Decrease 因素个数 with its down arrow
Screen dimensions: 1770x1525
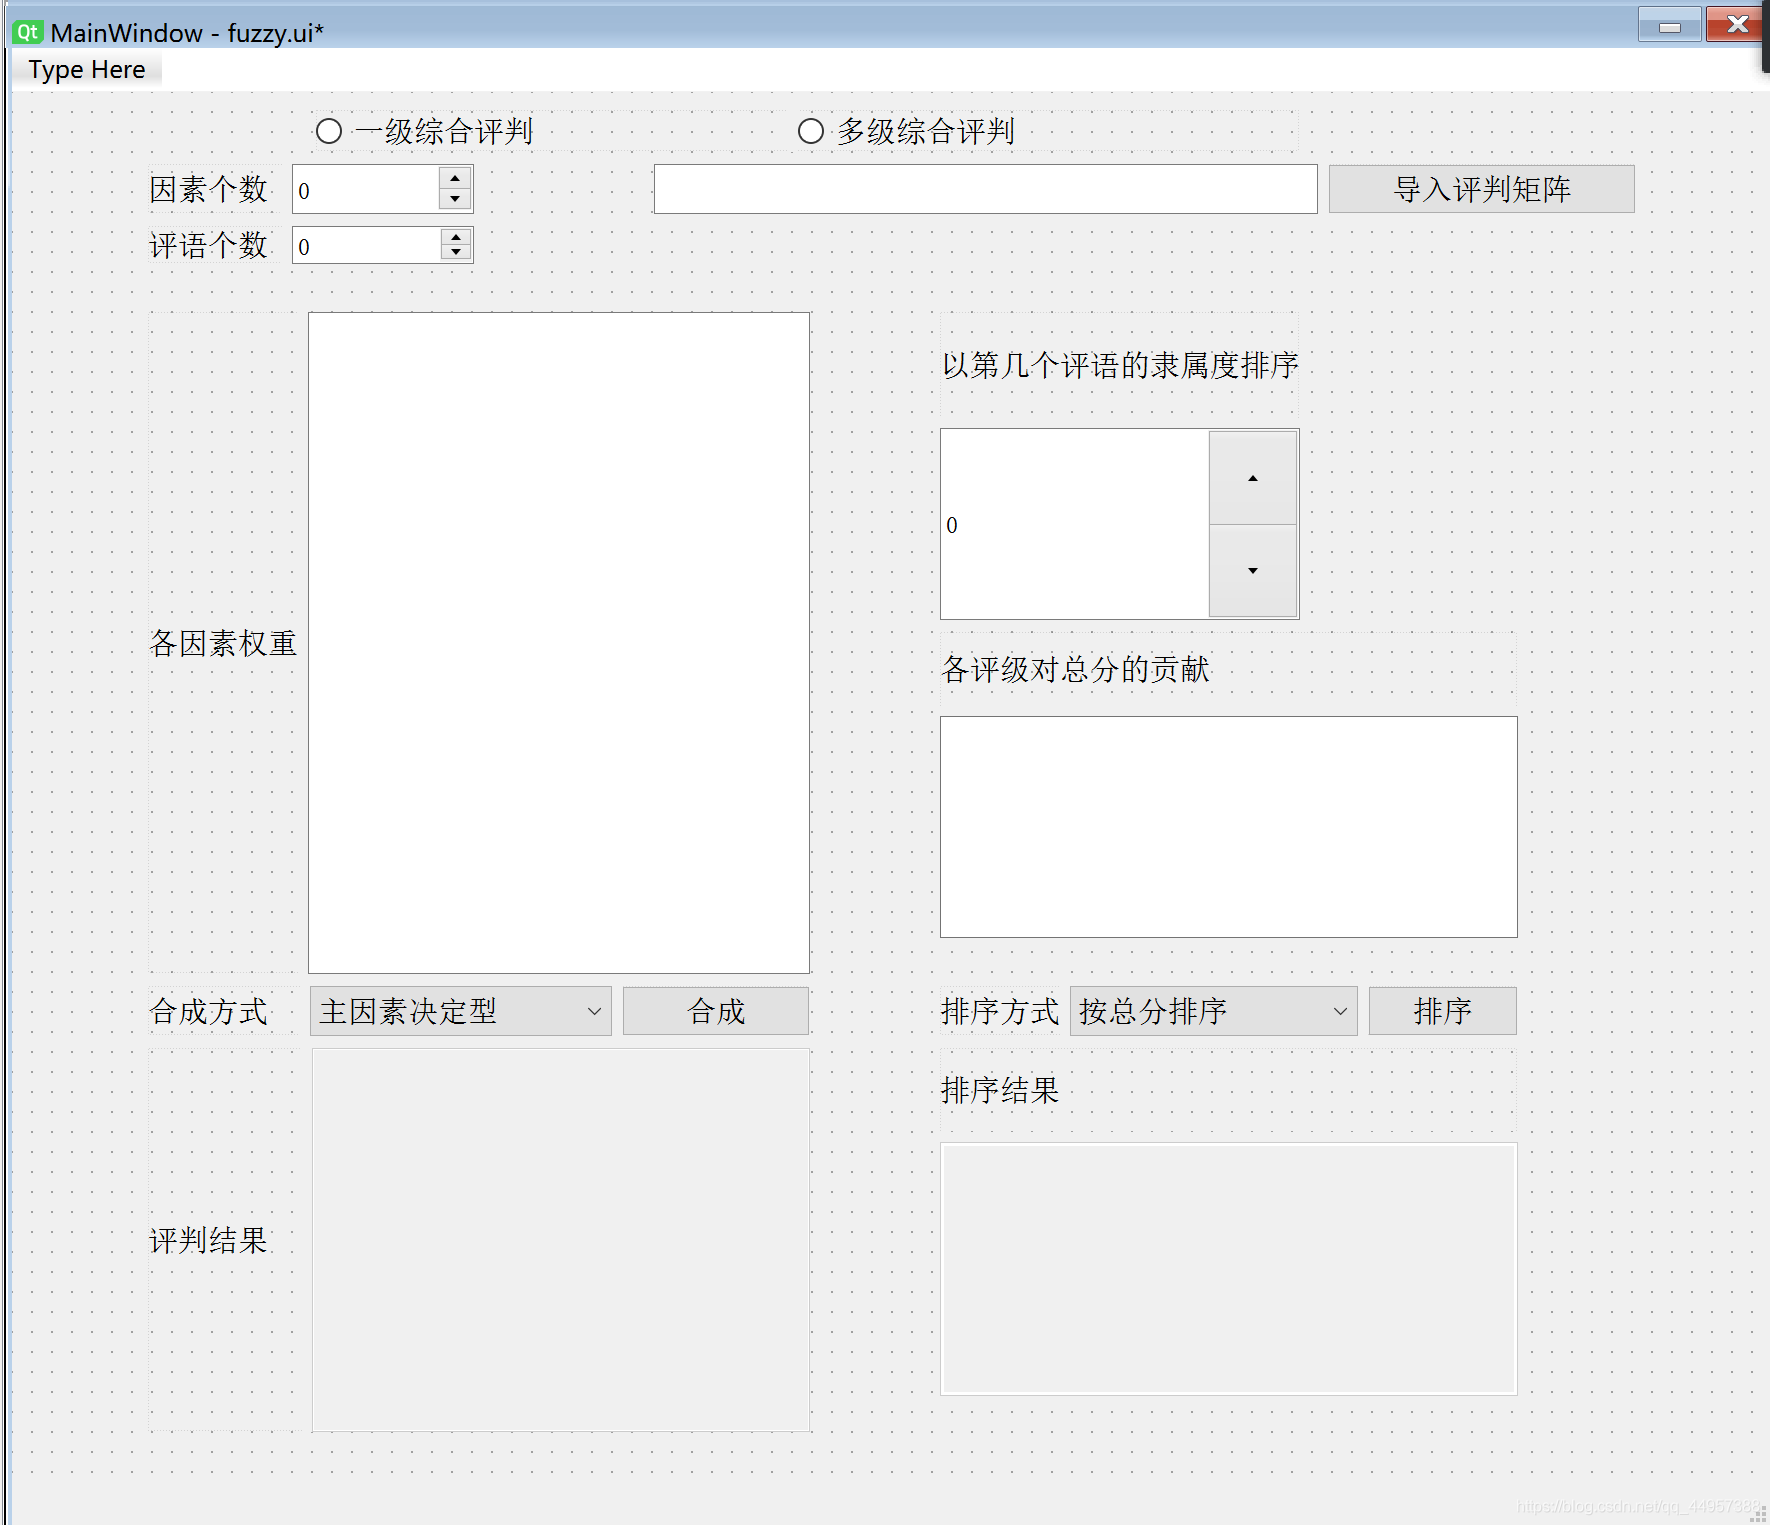455,199
